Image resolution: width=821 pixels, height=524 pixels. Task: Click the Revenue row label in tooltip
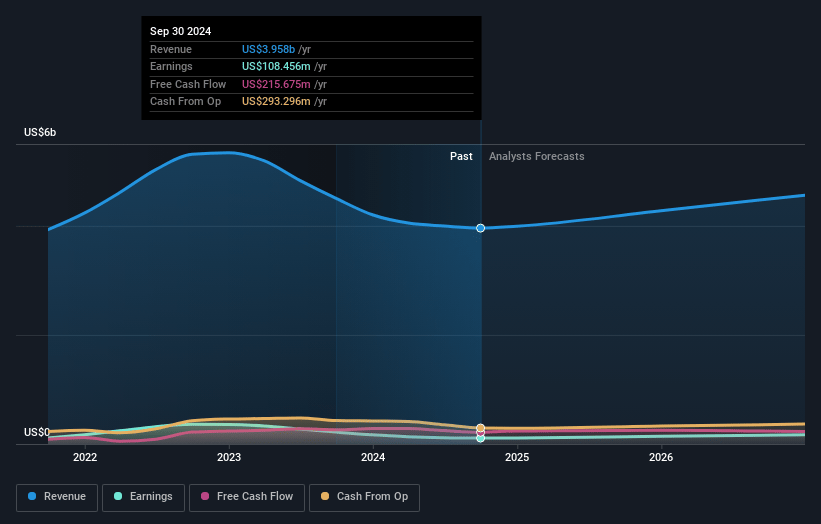click(171, 49)
